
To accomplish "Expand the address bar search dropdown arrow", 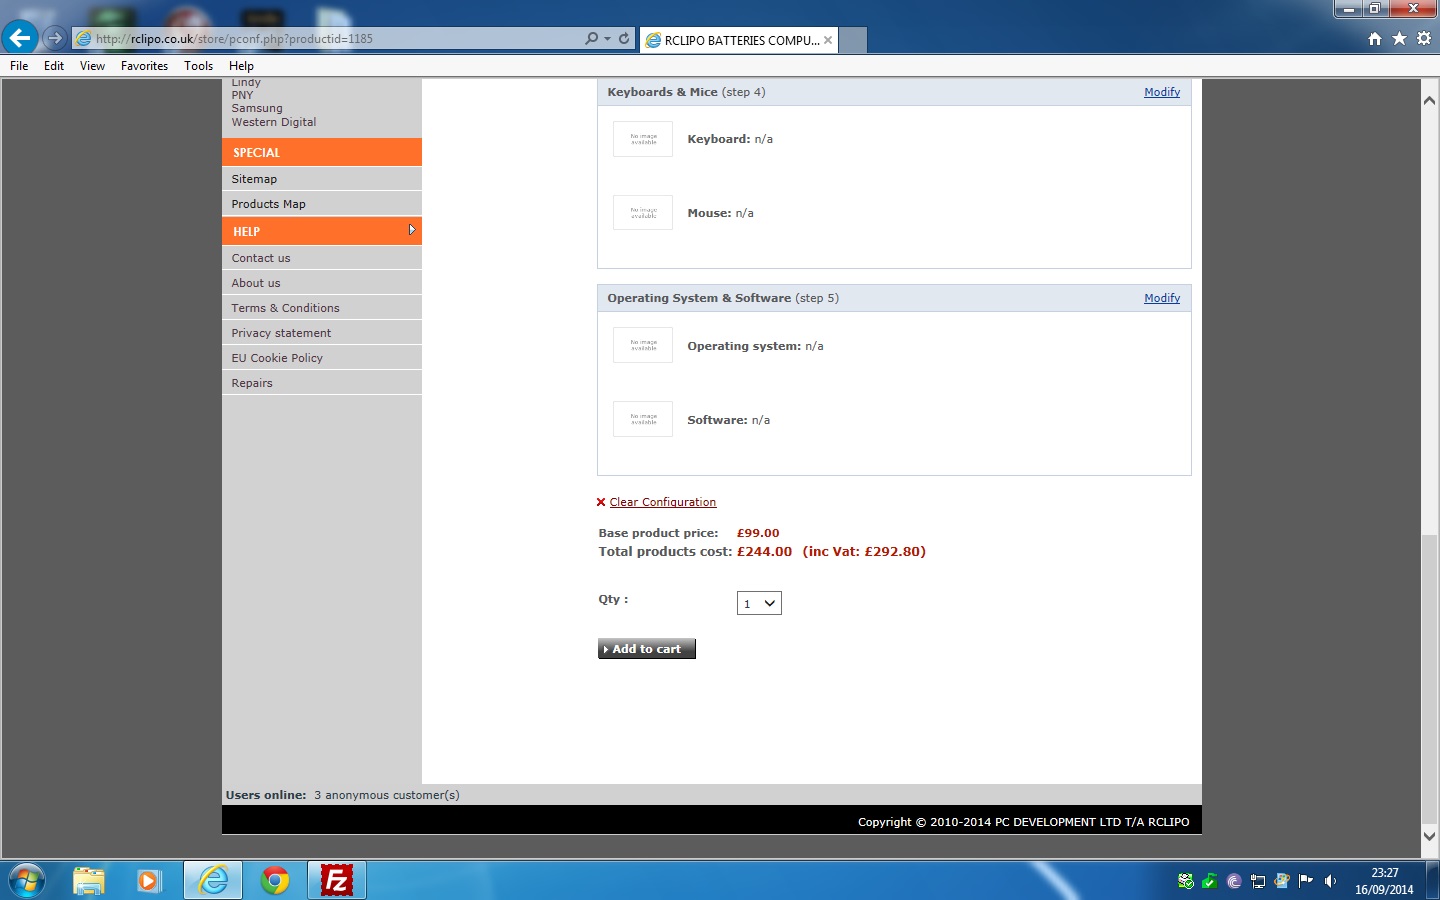I will [x=607, y=39].
